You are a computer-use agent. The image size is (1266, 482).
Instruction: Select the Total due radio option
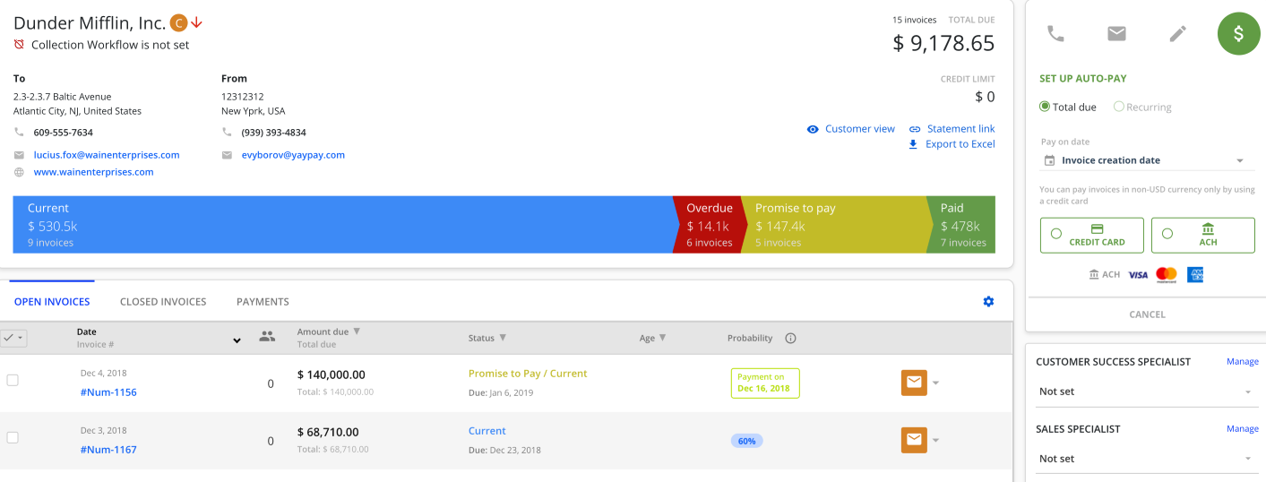1045,107
